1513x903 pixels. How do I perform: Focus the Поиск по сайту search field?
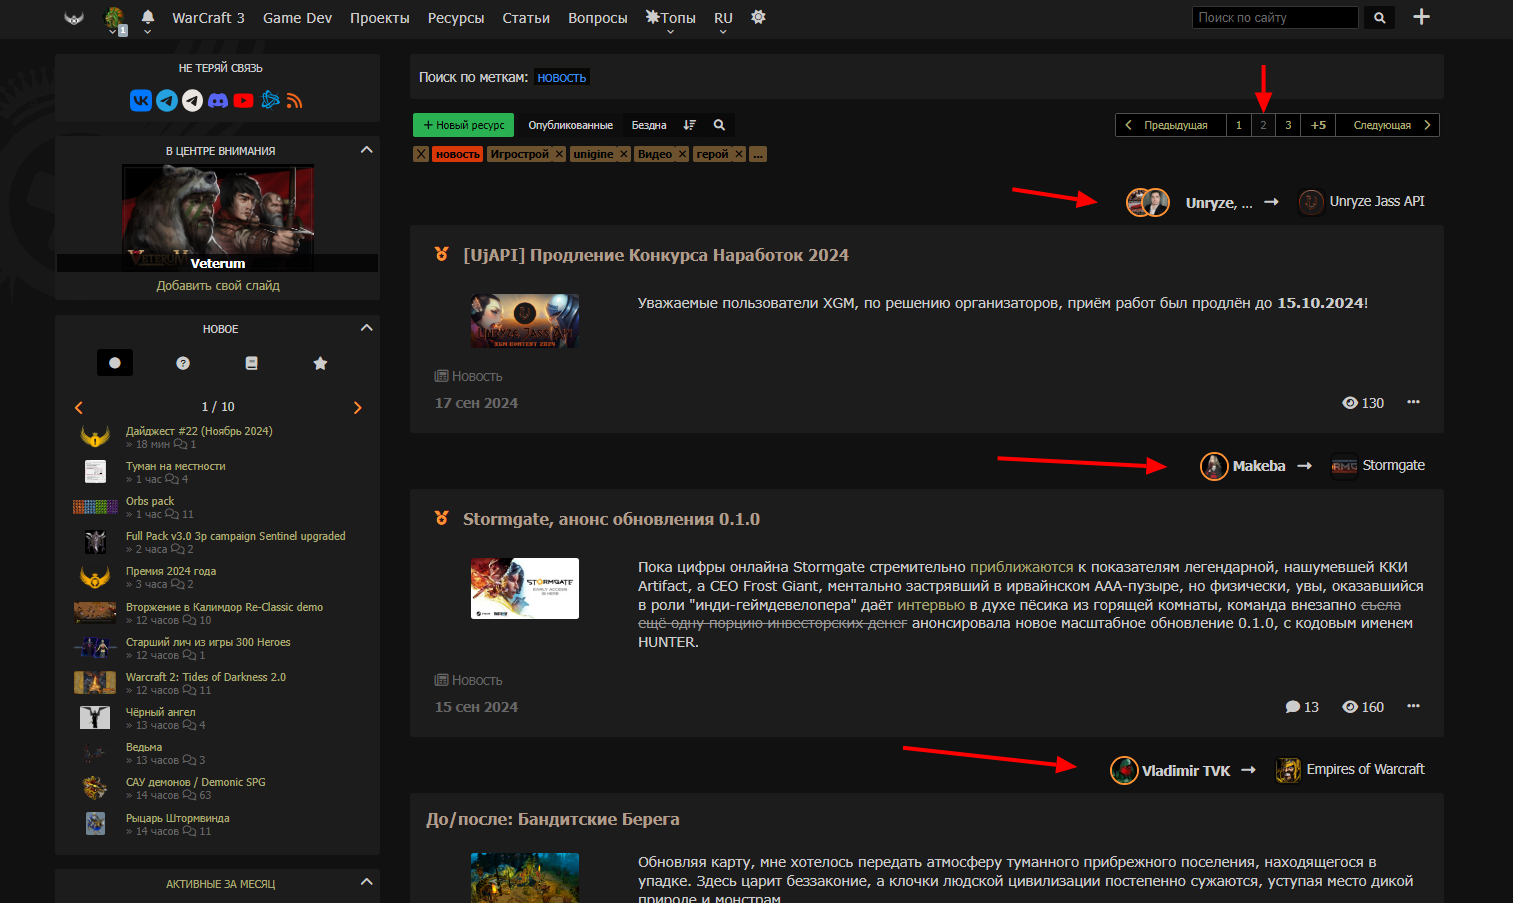(x=1275, y=18)
